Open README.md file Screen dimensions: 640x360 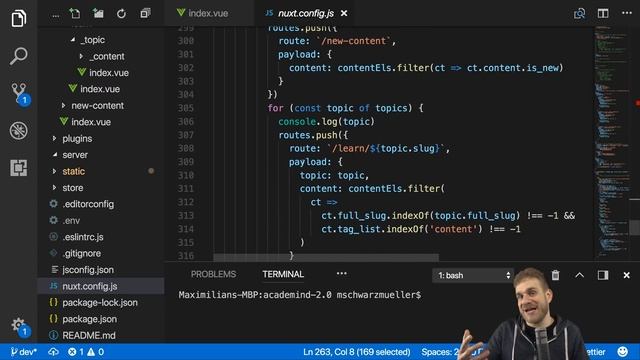pos(89,336)
